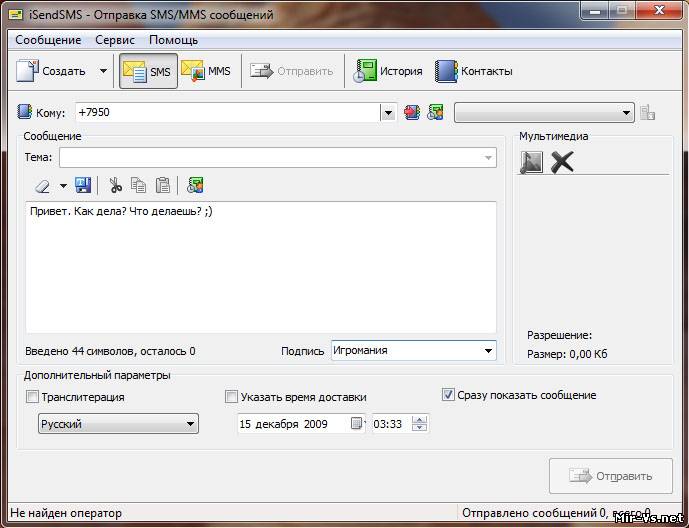This screenshot has height=528, width=689.
Task: Click the iSendSMS title bar app icon
Action: (15, 14)
